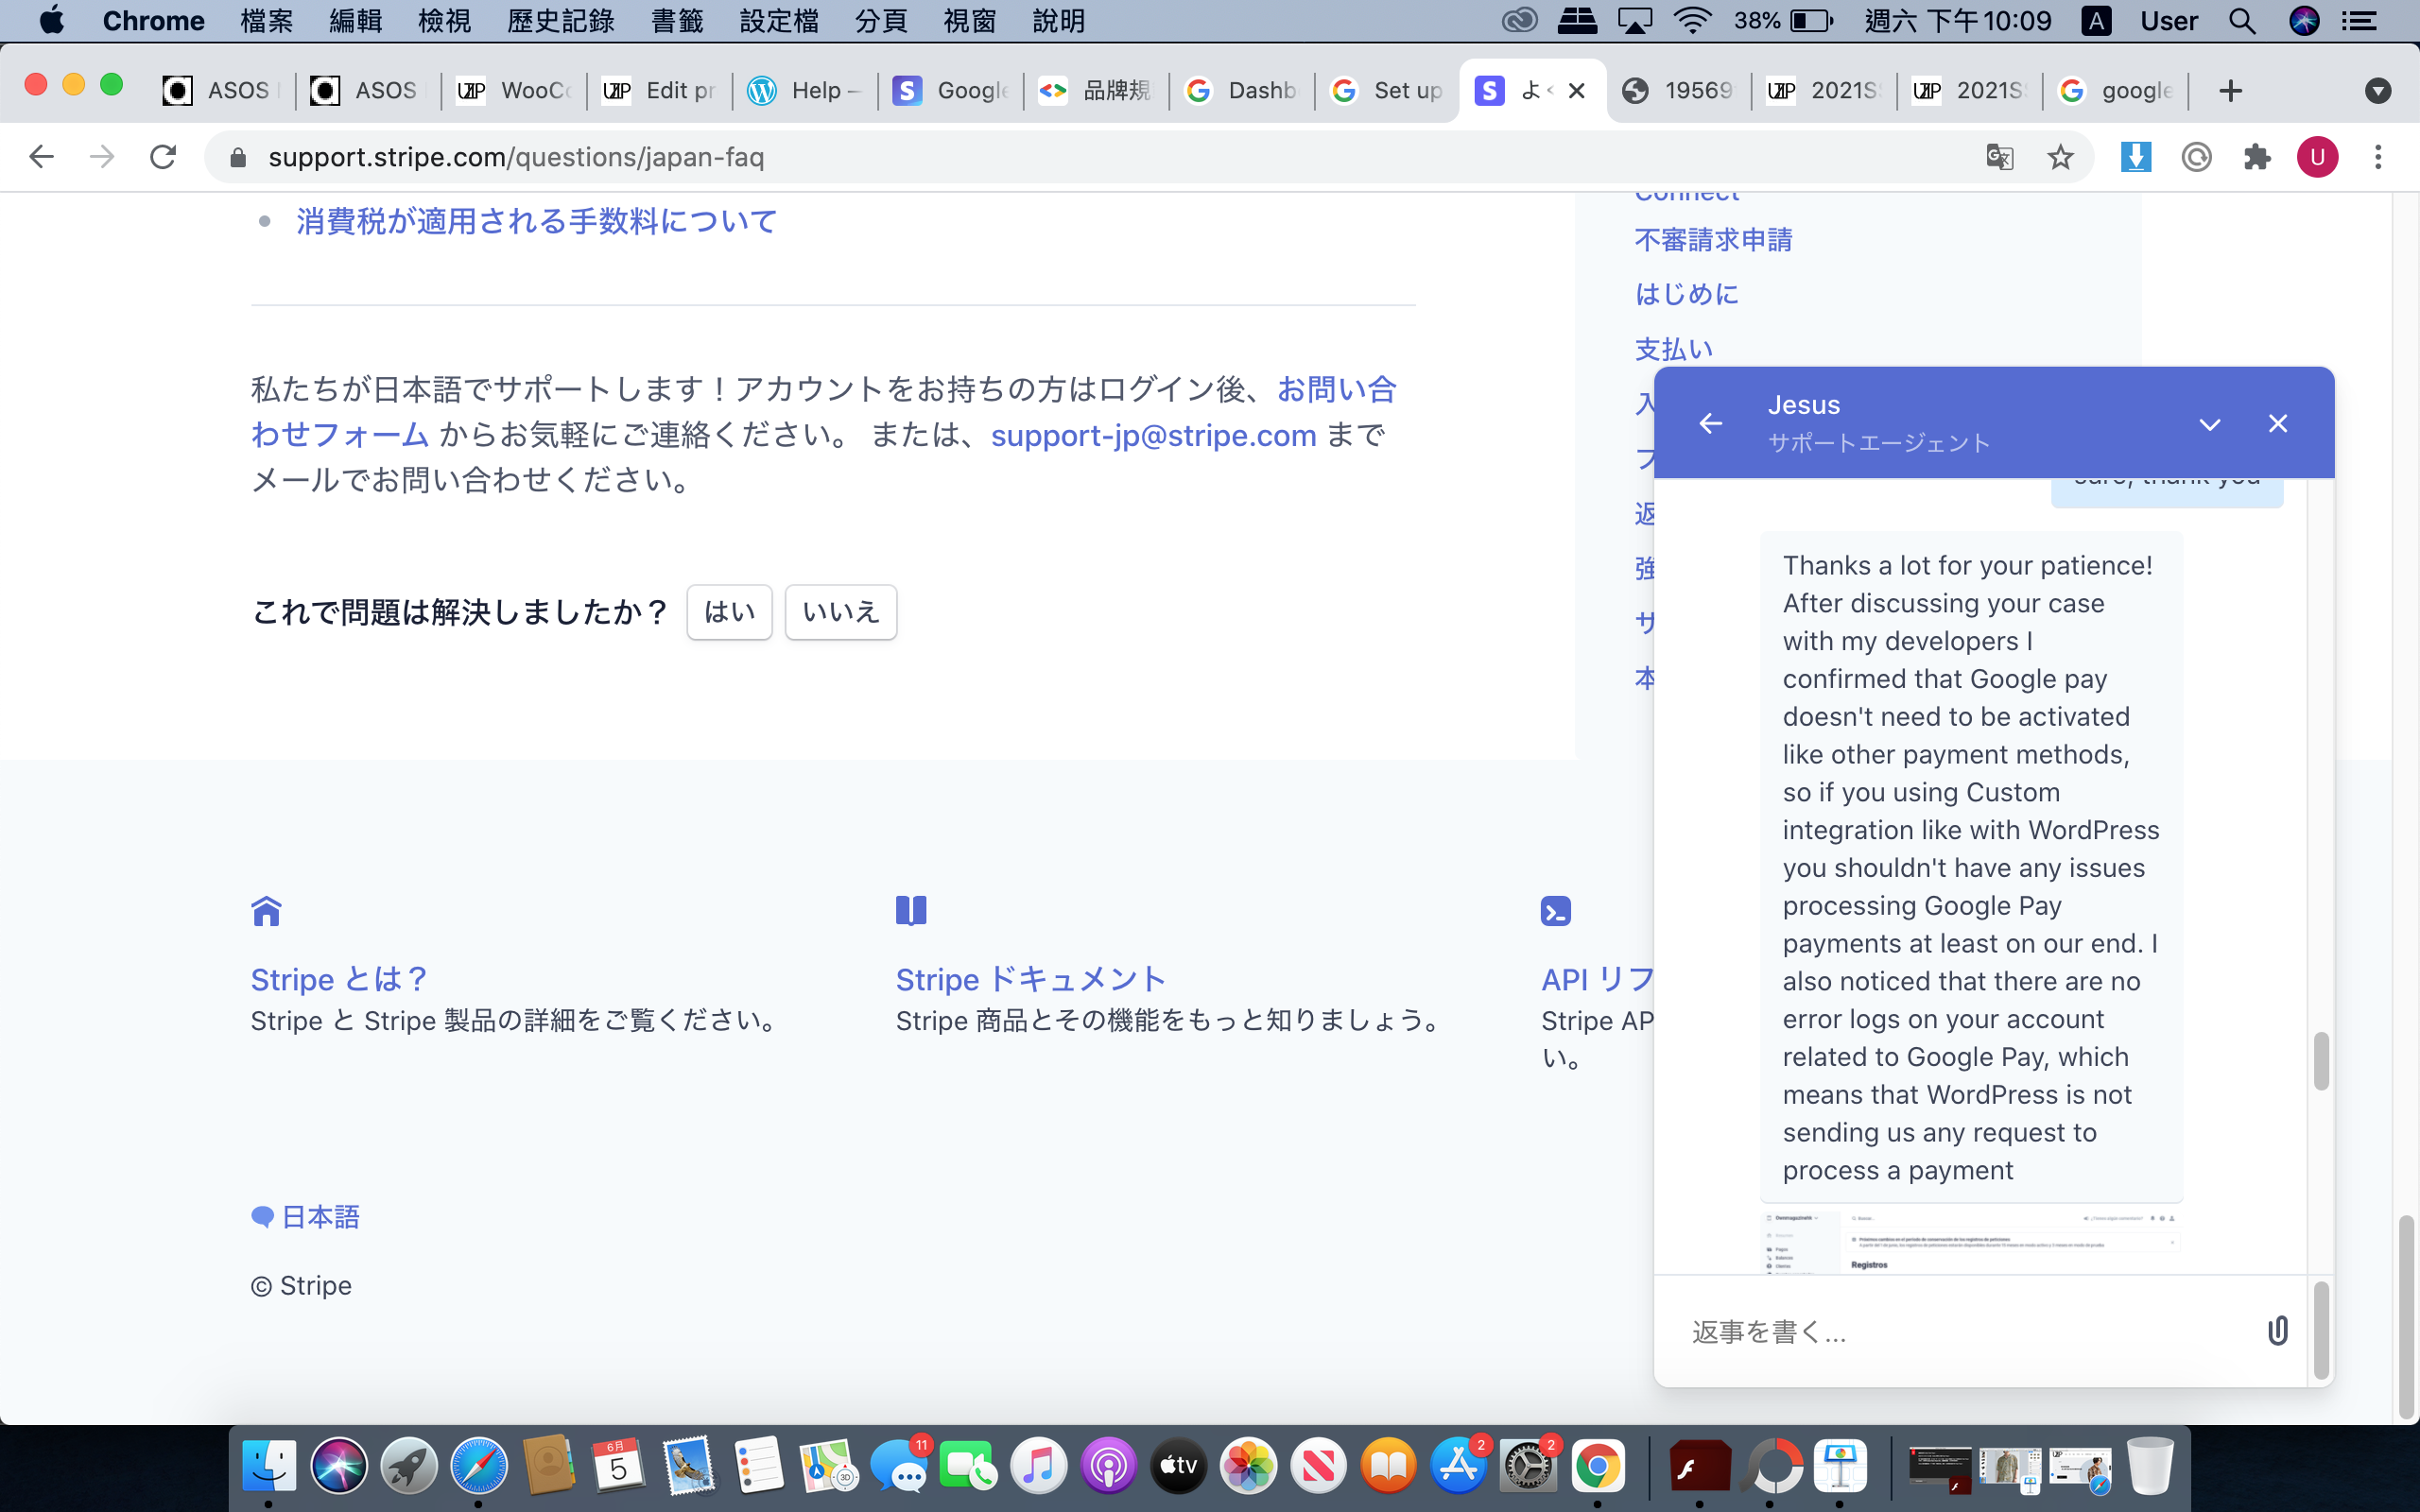The width and height of the screenshot is (2420, 1512).
Task: Reload the page with the refresh icon
Action: point(163,157)
